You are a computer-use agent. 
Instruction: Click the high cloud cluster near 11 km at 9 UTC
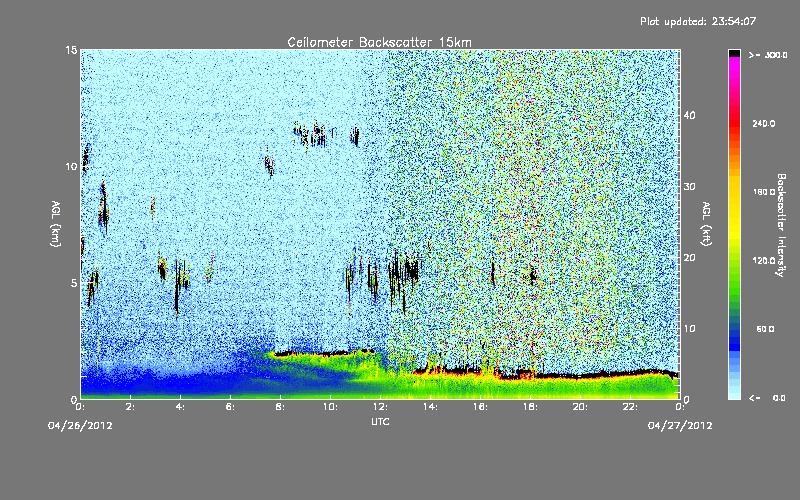(x=310, y=135)
